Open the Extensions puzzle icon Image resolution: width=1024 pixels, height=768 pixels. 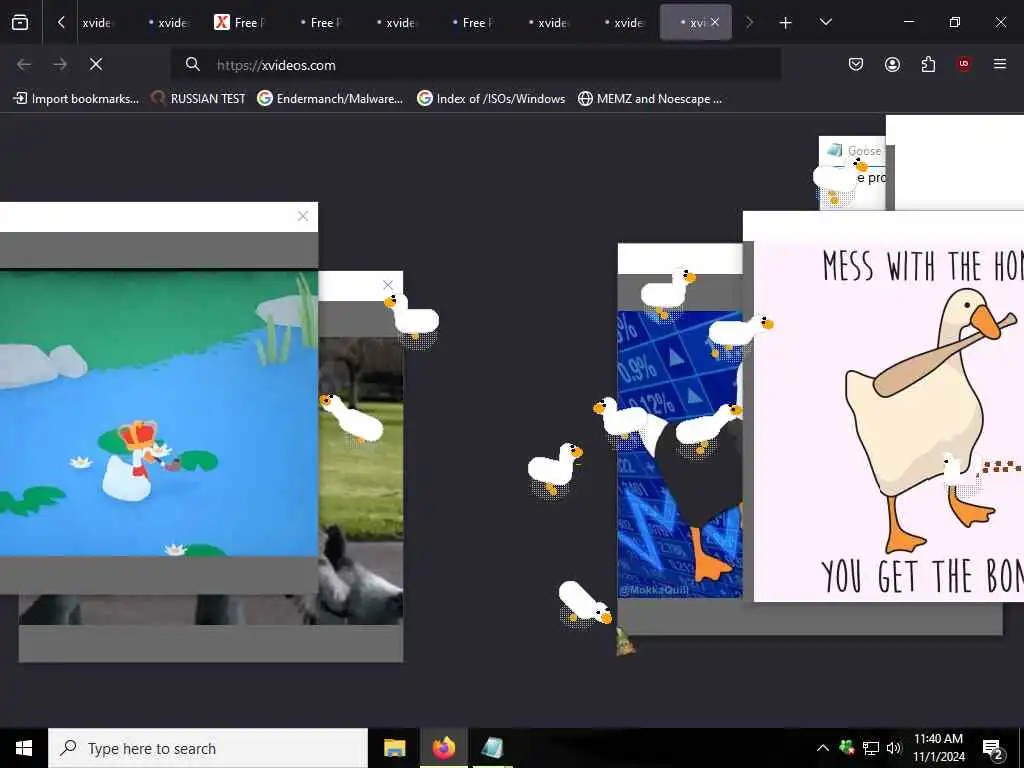[x=928, y=64]
